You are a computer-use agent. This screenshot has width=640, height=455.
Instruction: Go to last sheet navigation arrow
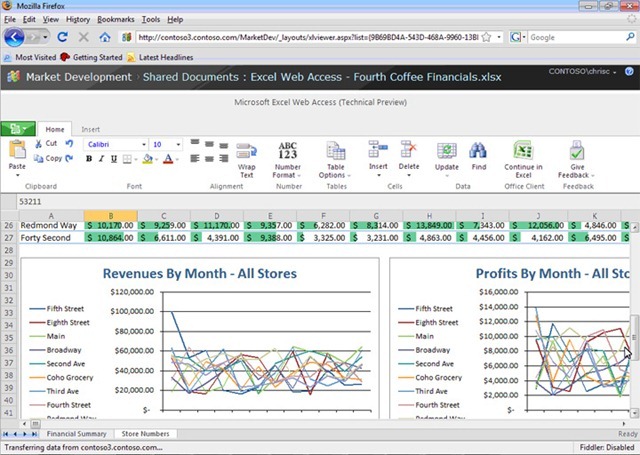pos(34,434)
